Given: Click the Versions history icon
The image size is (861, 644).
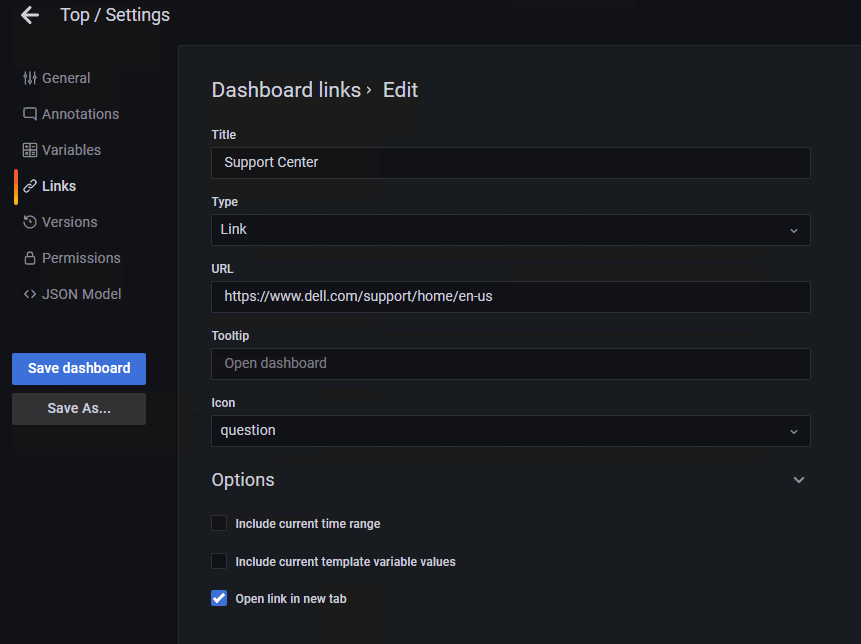Looking at the screenshot, I should 30,222.
